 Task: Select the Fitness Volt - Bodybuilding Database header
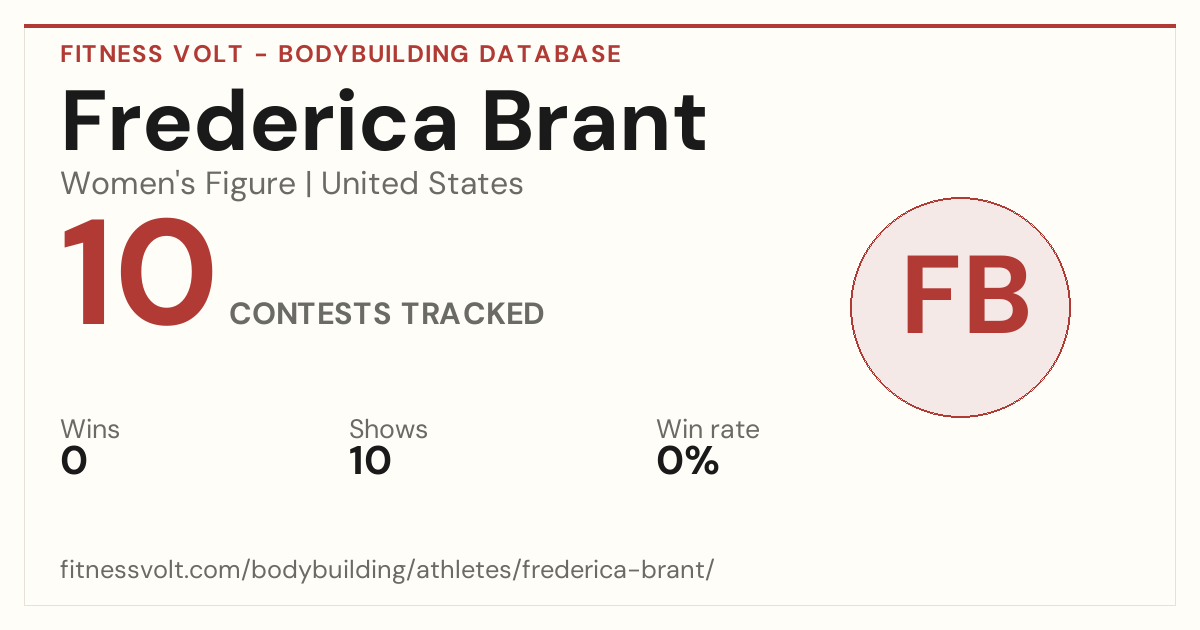[x=341, y=54]
